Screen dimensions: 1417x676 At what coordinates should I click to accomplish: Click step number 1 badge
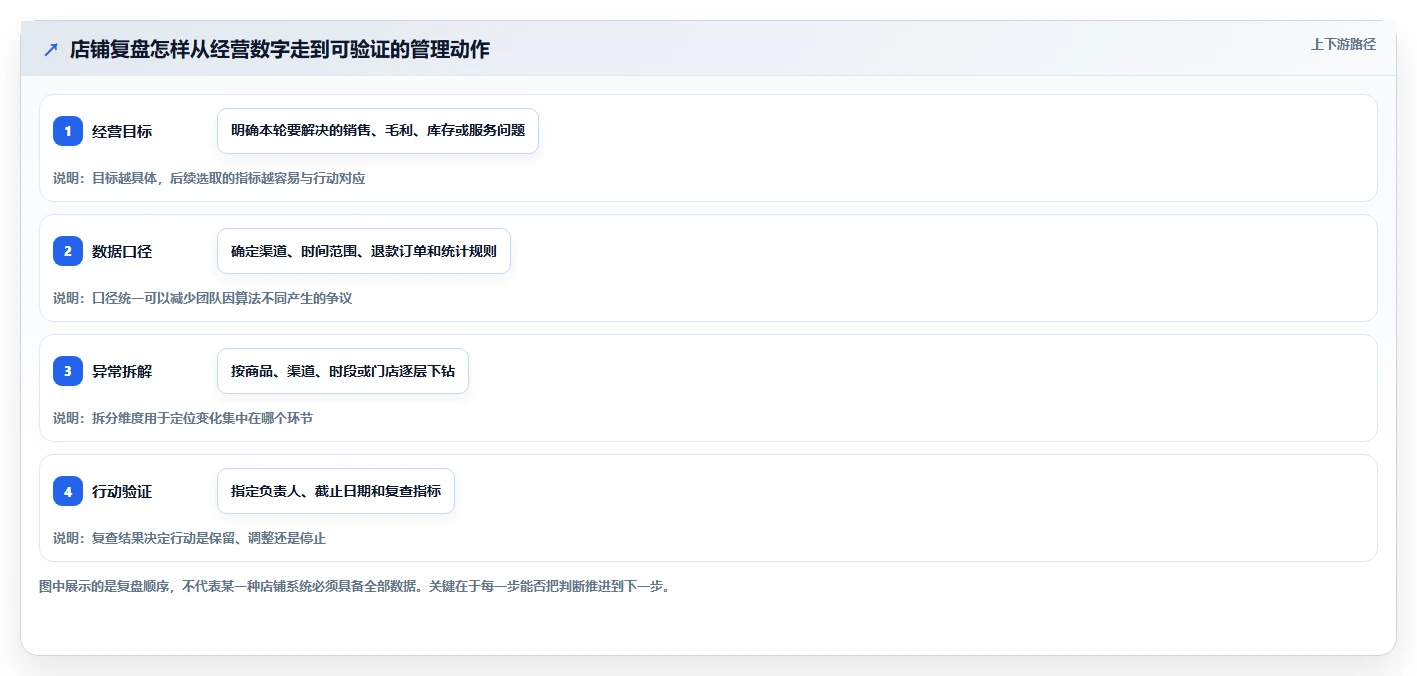[x=68, y=131]
